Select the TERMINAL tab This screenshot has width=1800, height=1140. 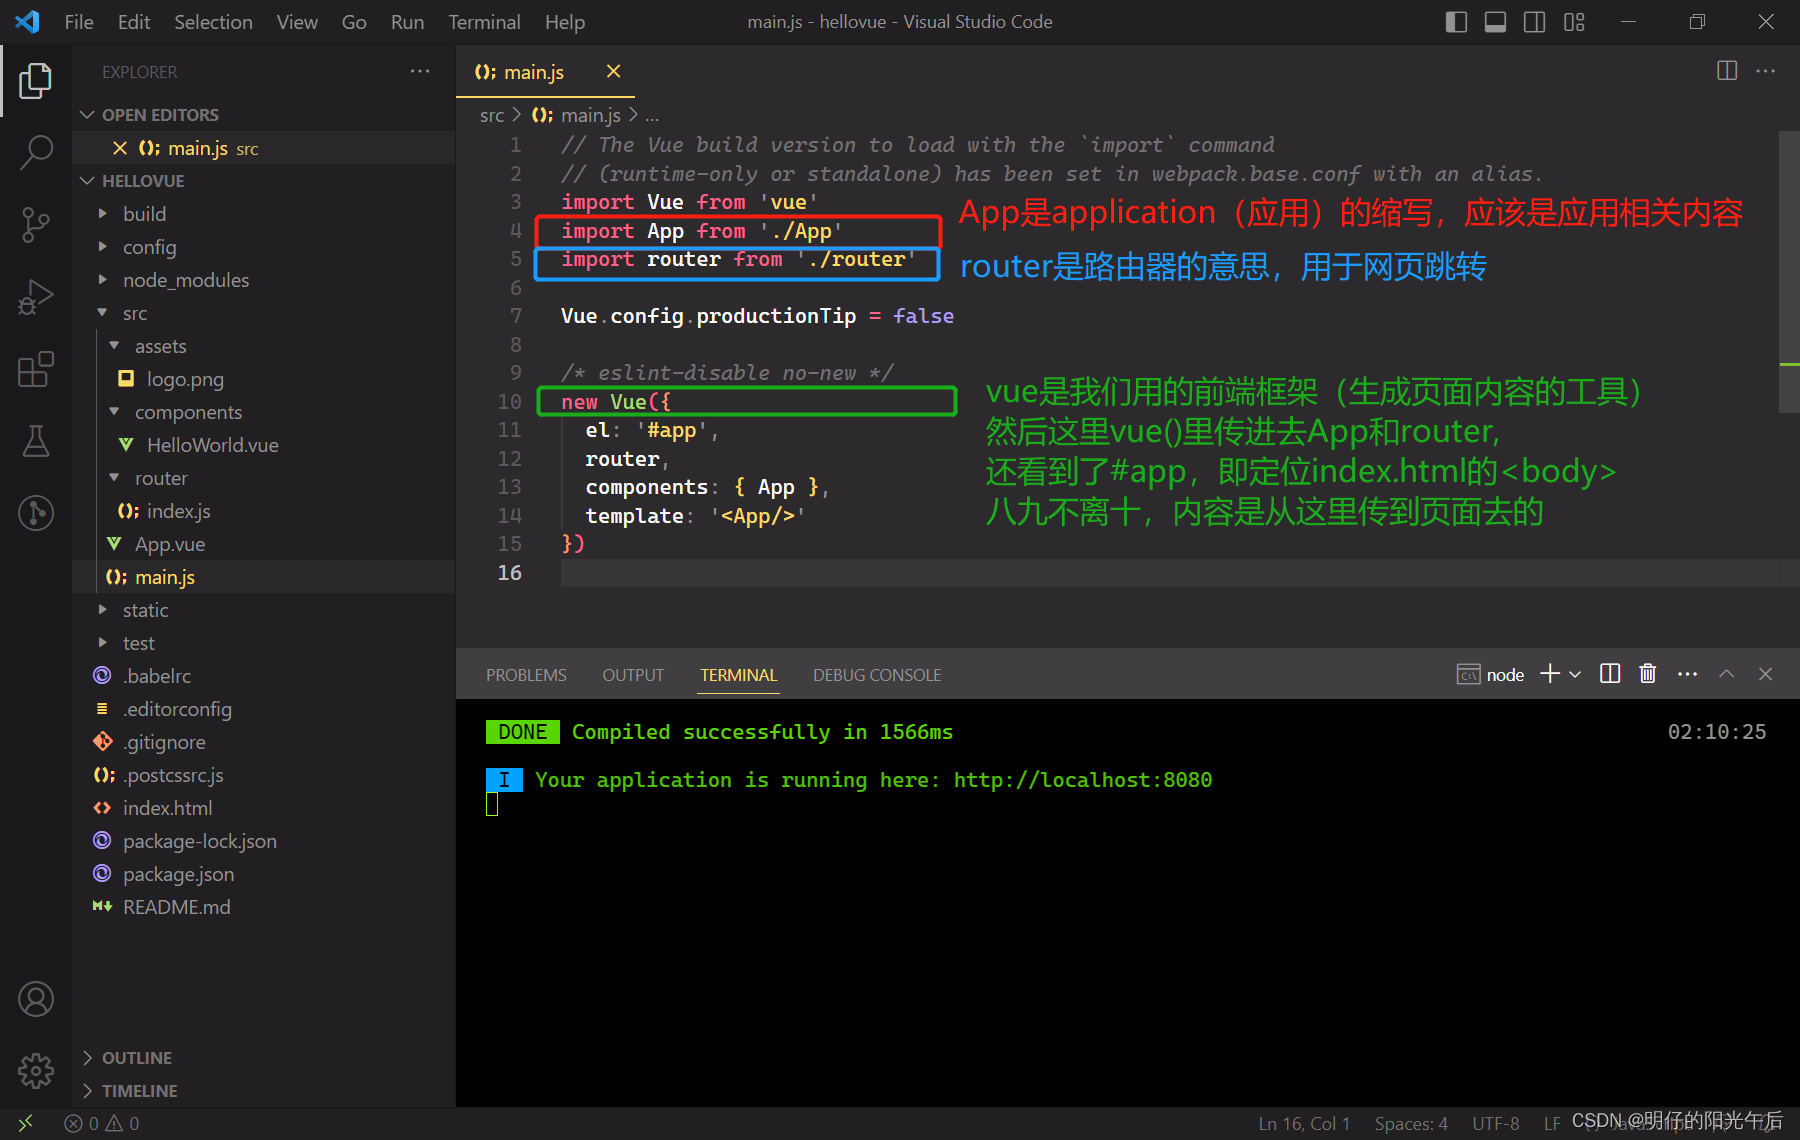739,675
